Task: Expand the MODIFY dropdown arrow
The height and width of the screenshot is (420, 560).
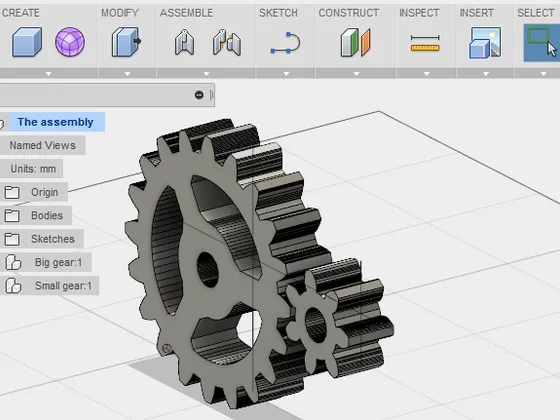Action: point(128,74)
